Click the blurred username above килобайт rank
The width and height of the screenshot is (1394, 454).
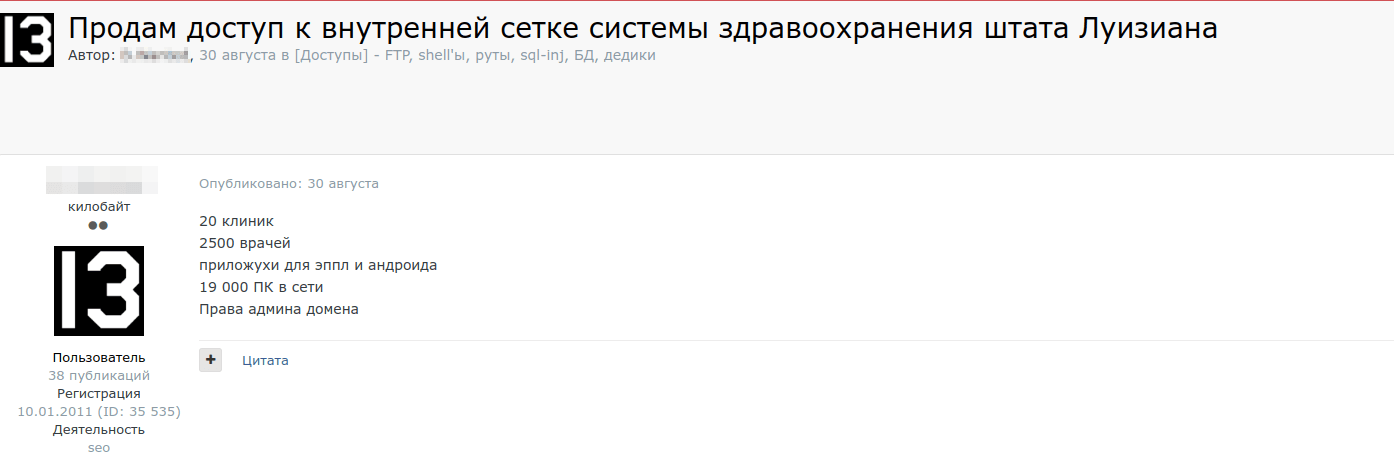click(x=101, y=181)
